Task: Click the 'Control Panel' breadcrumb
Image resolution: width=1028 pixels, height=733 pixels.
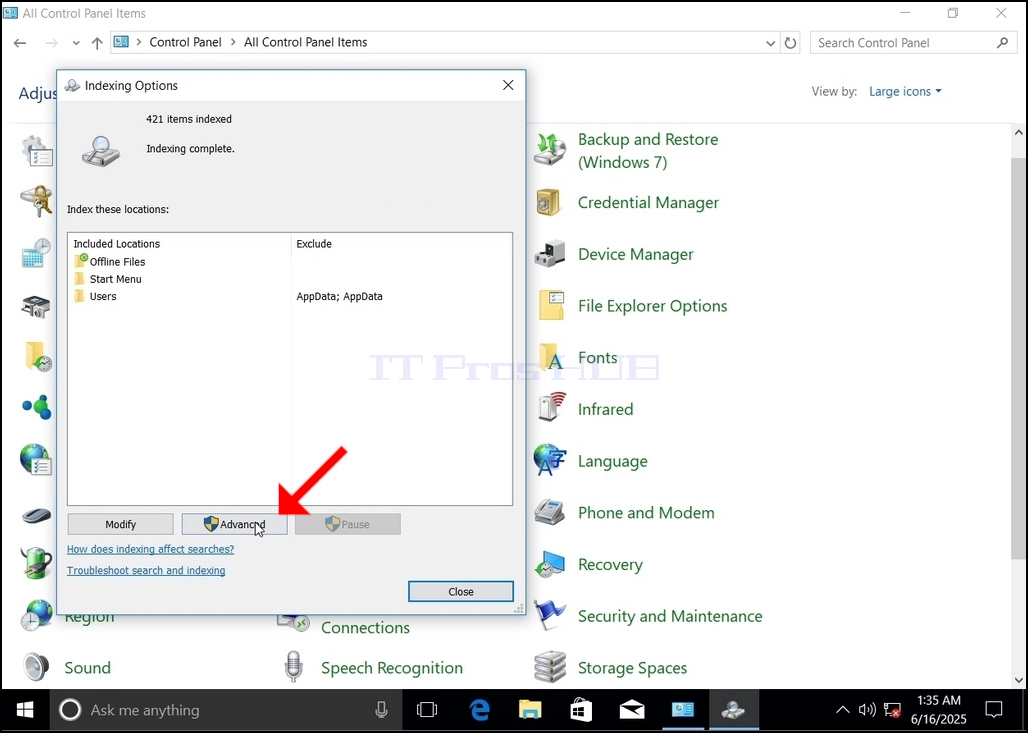Action: (186, 42)
